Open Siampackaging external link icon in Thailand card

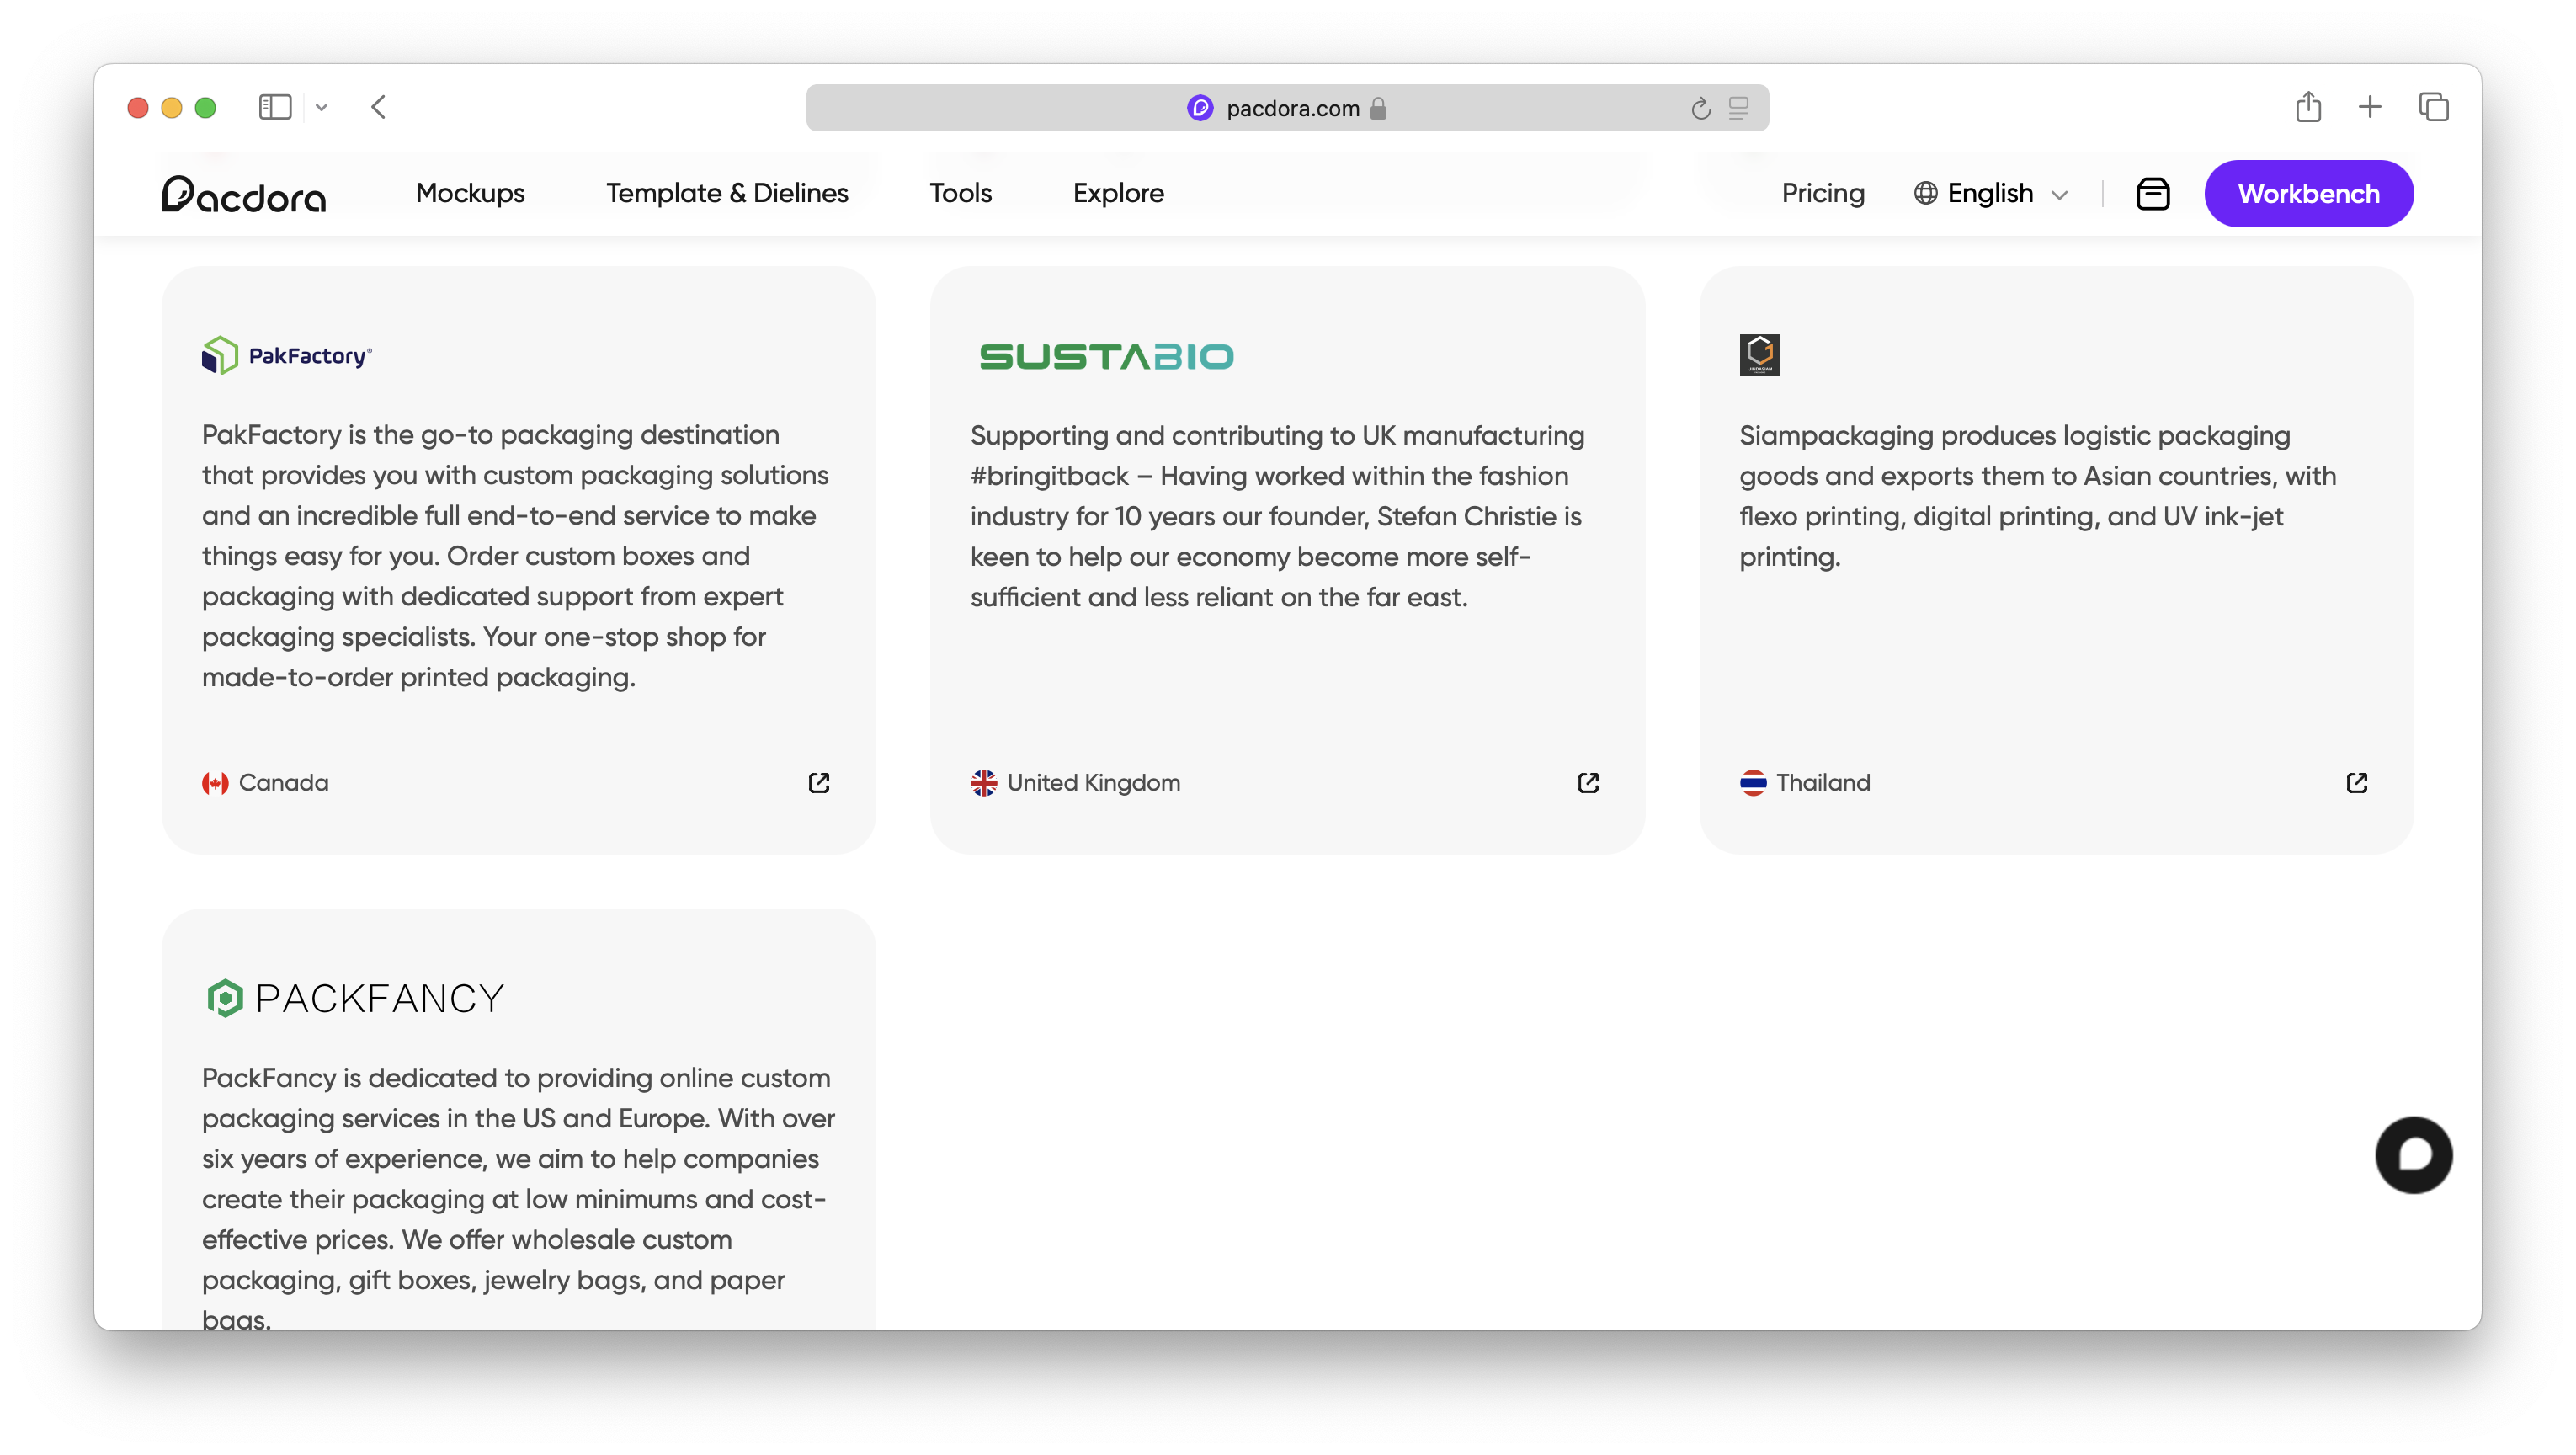[x=2357, y=783]
